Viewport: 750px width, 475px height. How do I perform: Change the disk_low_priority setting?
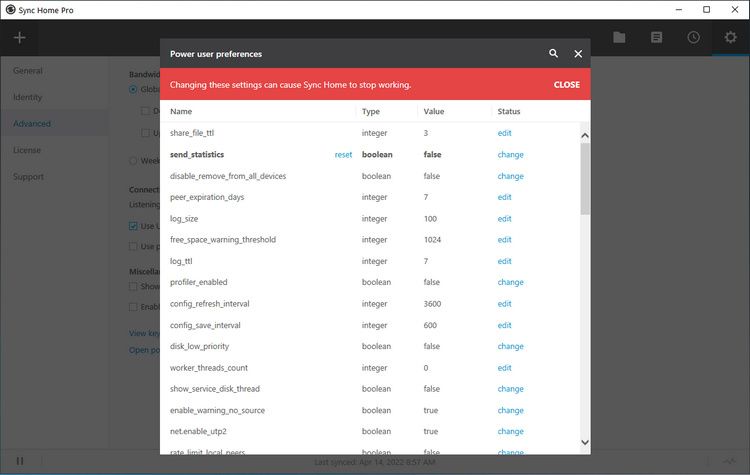pos(510,347)
